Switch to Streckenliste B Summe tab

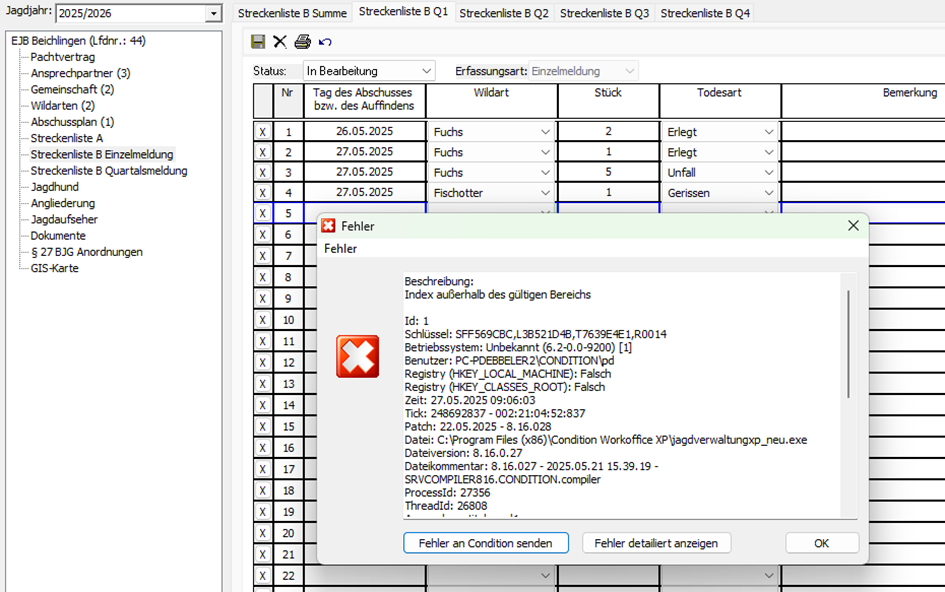pos(292,13)
